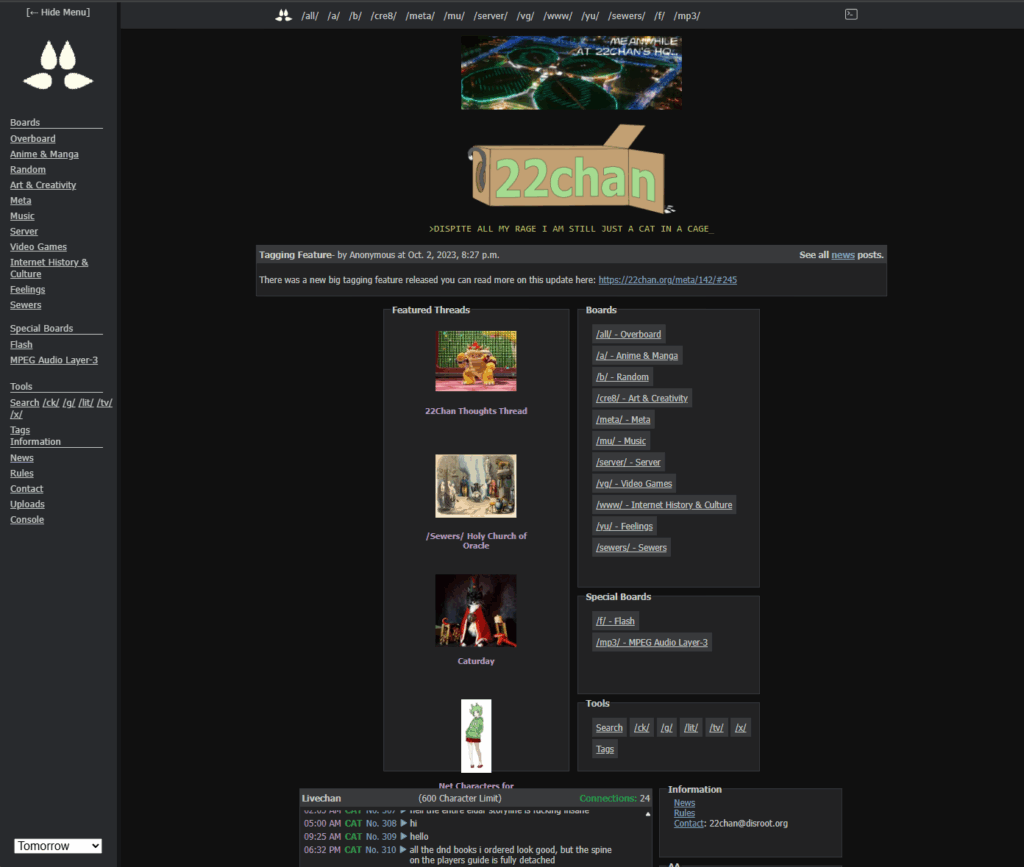Open /mp3/ - MPEG Audio Layer-3 button
Image resolution: width=1024 pixels, height=867 pixels.
point(652,642)
